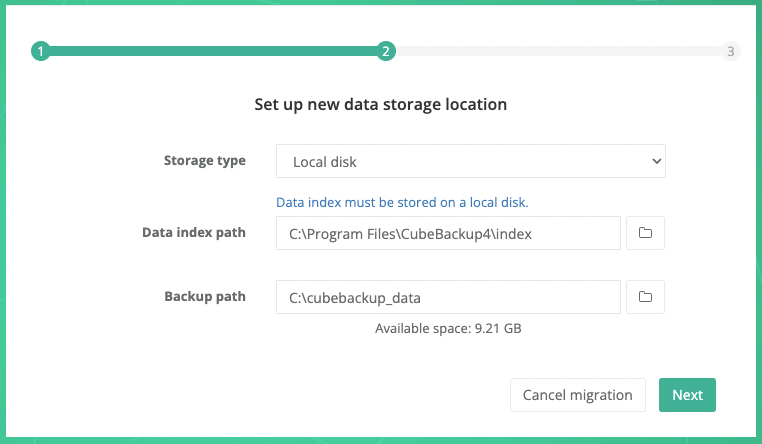Click the unfilled progress bar before step 3
The image size is (762, 444).
point(558,51)
